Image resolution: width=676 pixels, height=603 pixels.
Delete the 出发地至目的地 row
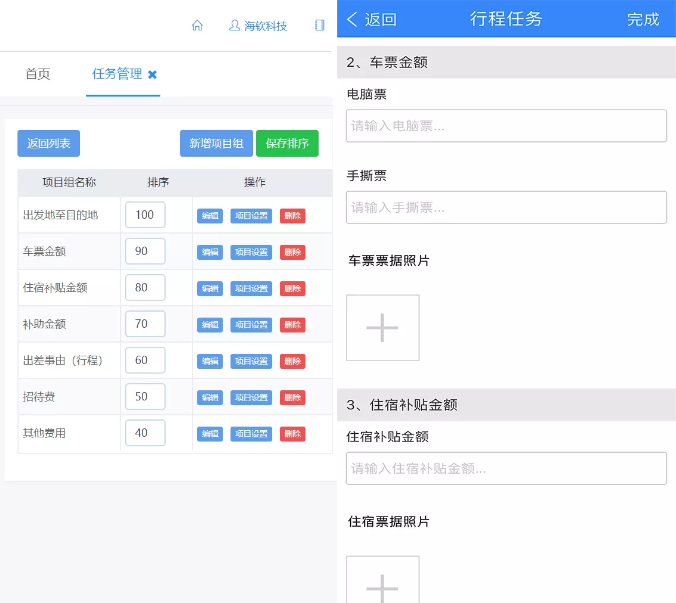293,216
